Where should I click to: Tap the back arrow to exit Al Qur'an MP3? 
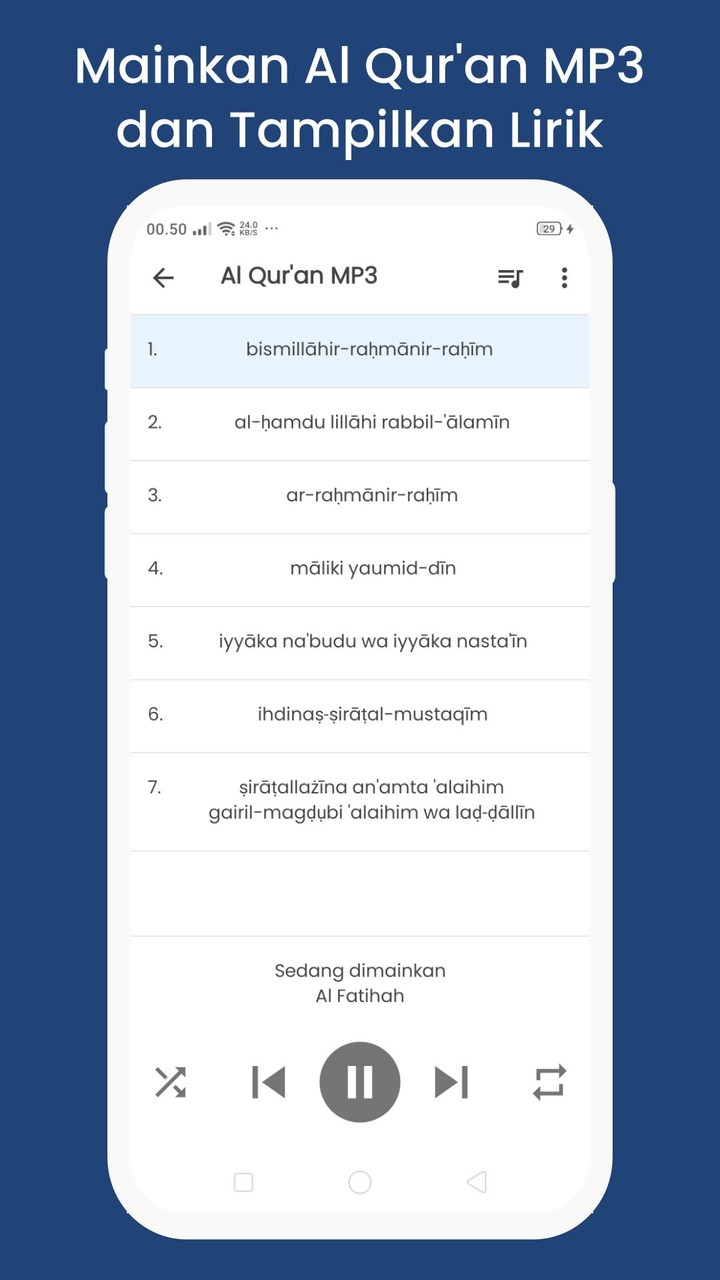(163, 277)
